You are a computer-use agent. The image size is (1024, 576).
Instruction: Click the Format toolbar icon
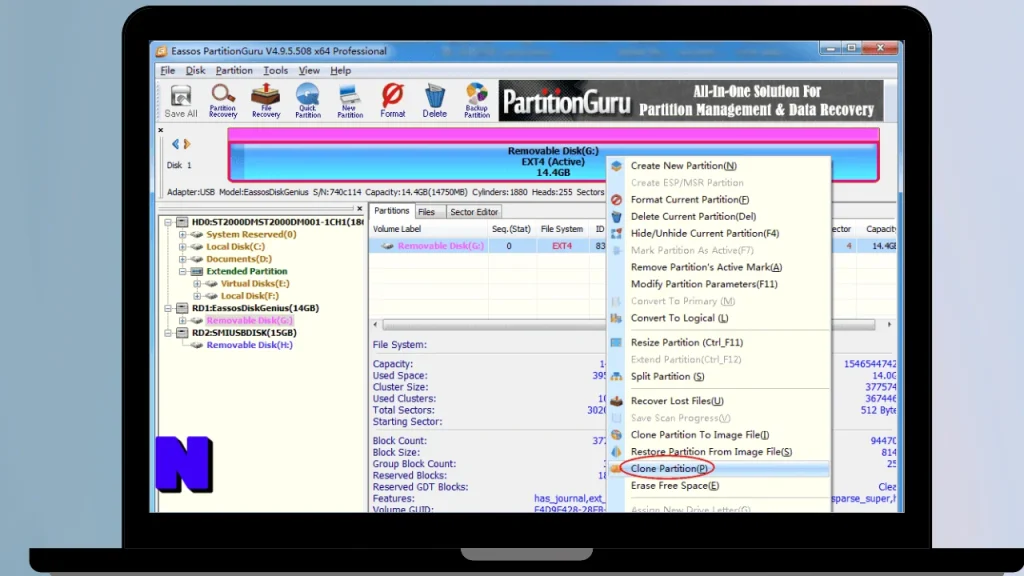[x=392, y=101]
